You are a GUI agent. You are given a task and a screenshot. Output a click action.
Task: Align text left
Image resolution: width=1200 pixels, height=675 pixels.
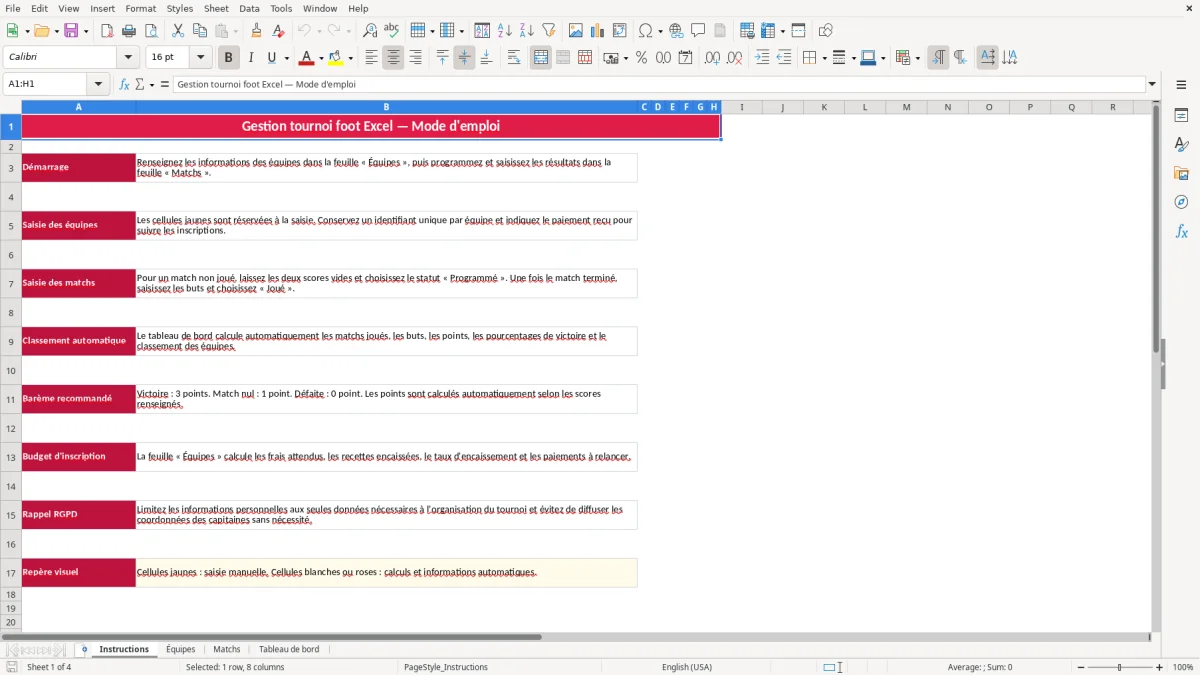coord(371,58)
